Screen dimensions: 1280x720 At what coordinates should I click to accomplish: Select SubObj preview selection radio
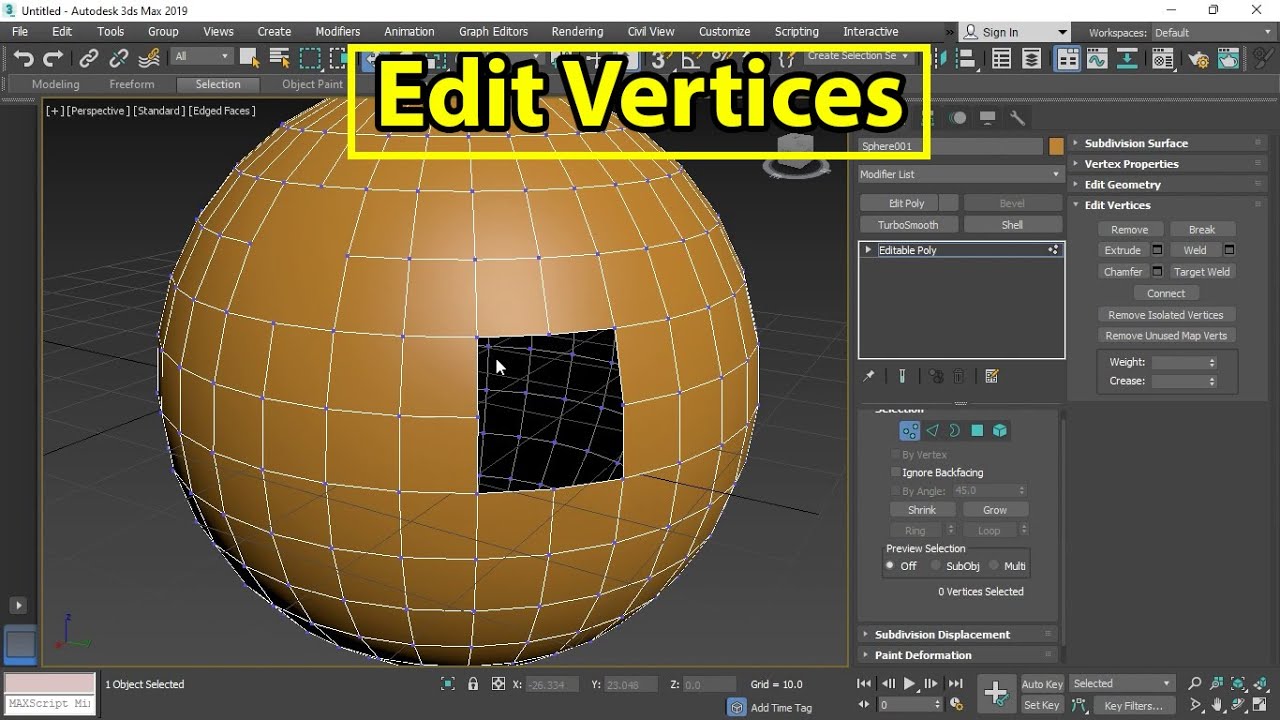tap(936, 566)
